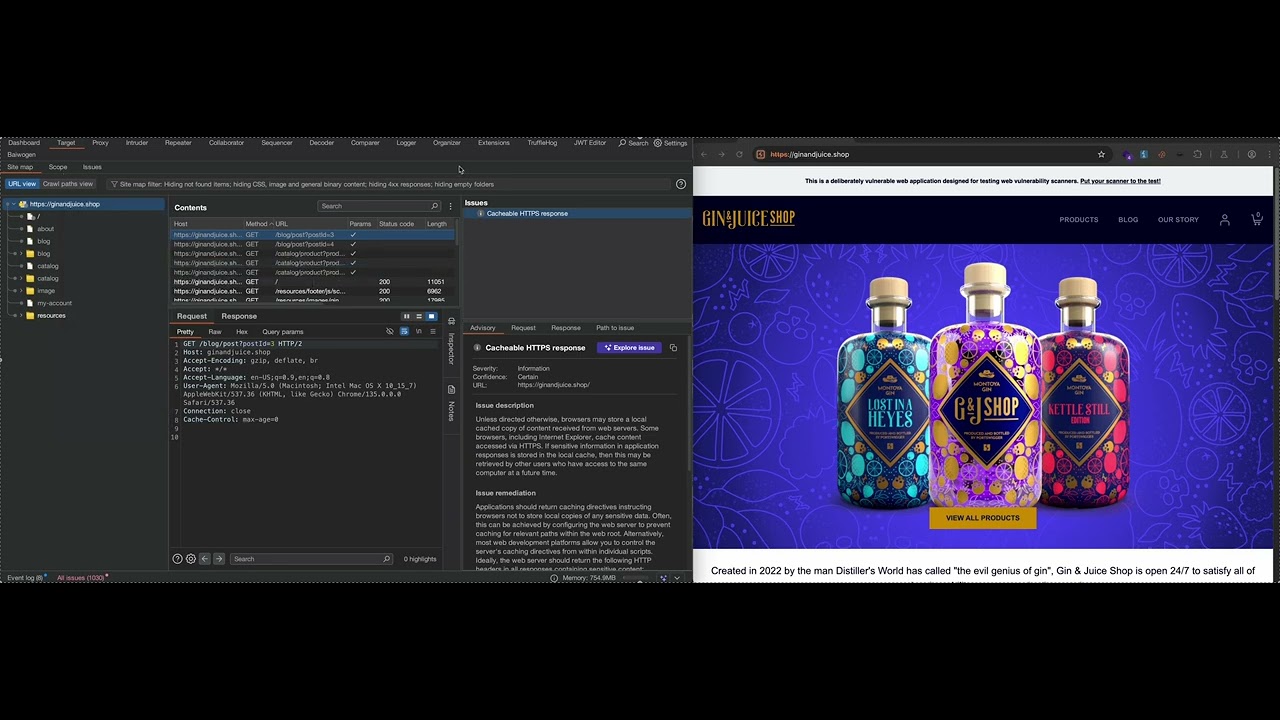Click Explore issue button

tap(629, 348)
